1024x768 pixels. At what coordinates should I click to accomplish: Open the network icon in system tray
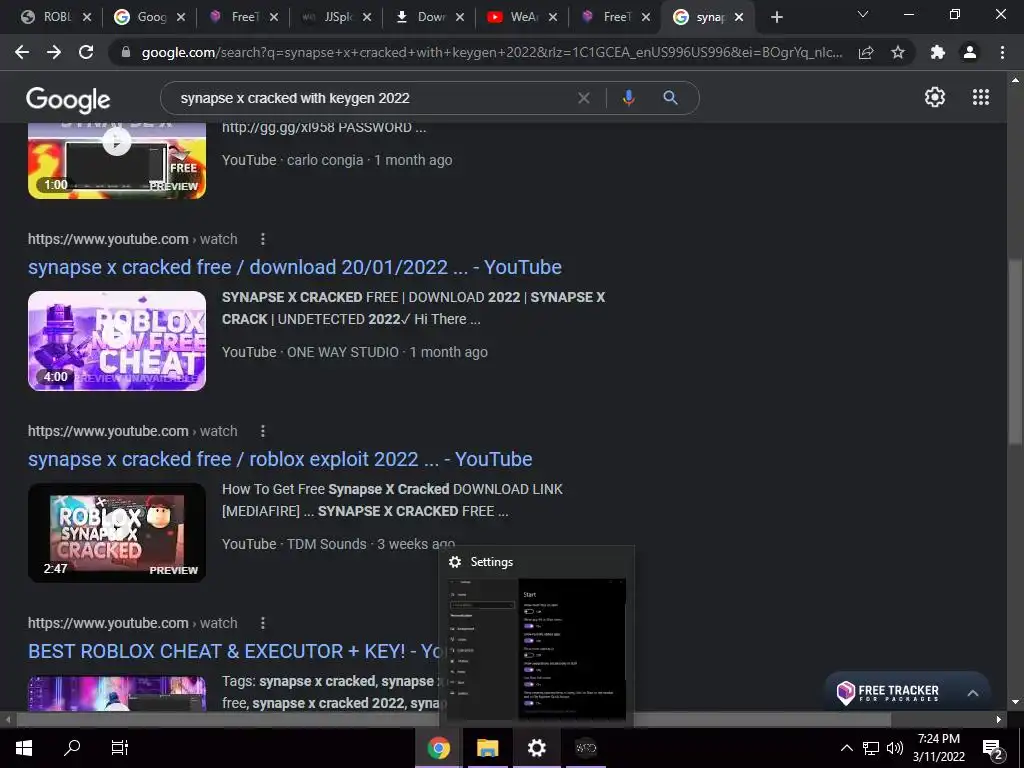pyautogui.click(x=871, y=748)
